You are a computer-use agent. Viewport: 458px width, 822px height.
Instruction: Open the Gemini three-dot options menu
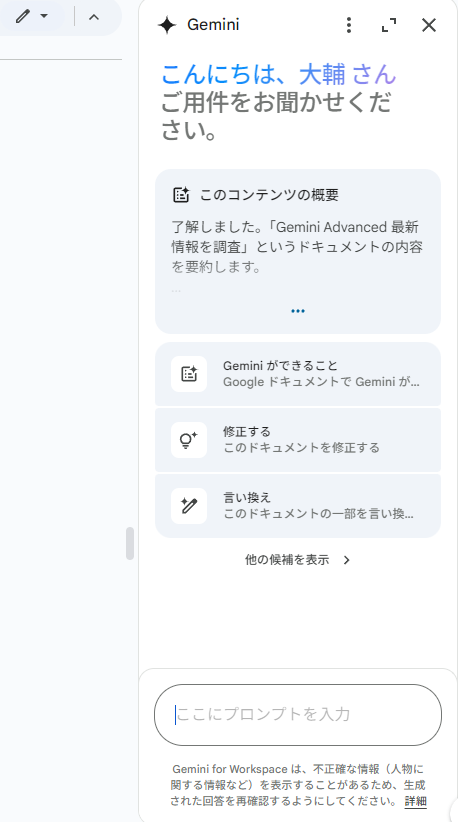point(349,25)
